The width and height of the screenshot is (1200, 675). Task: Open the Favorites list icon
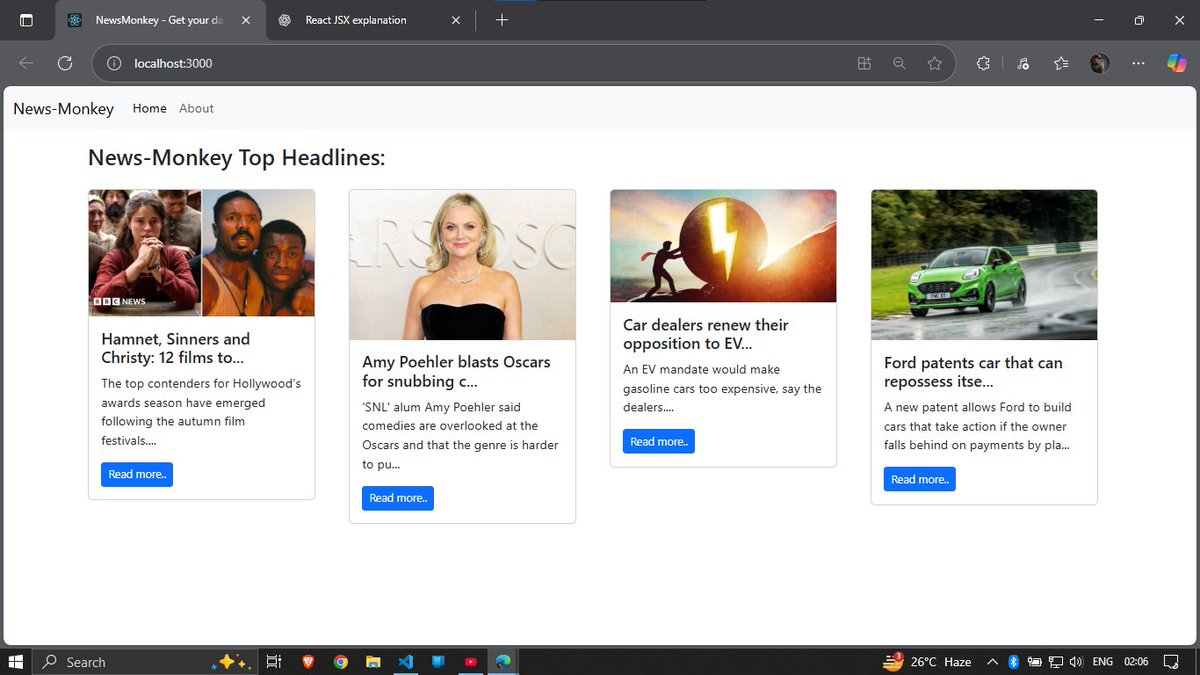(x=1061, y=63)
